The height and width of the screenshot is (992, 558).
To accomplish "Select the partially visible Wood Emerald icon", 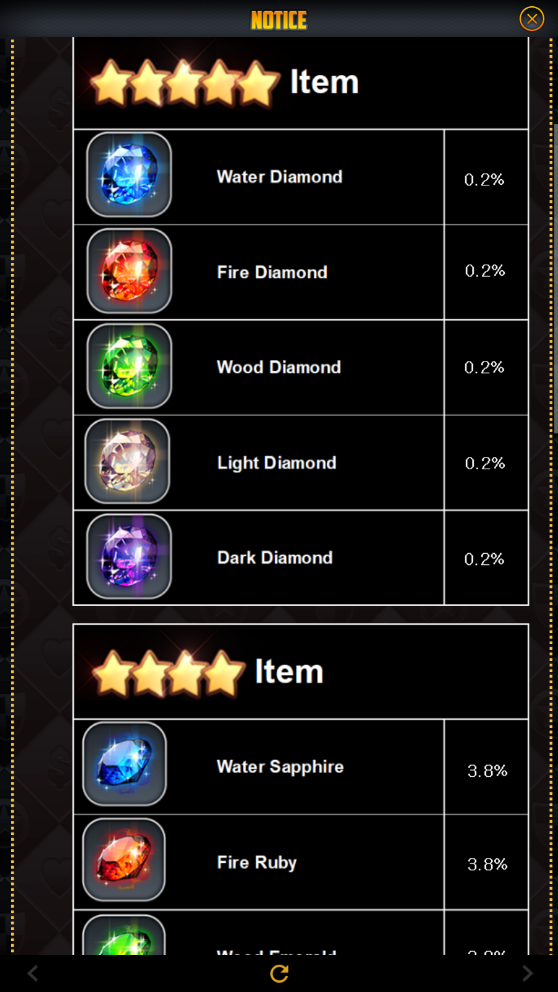I will [125, 934].
